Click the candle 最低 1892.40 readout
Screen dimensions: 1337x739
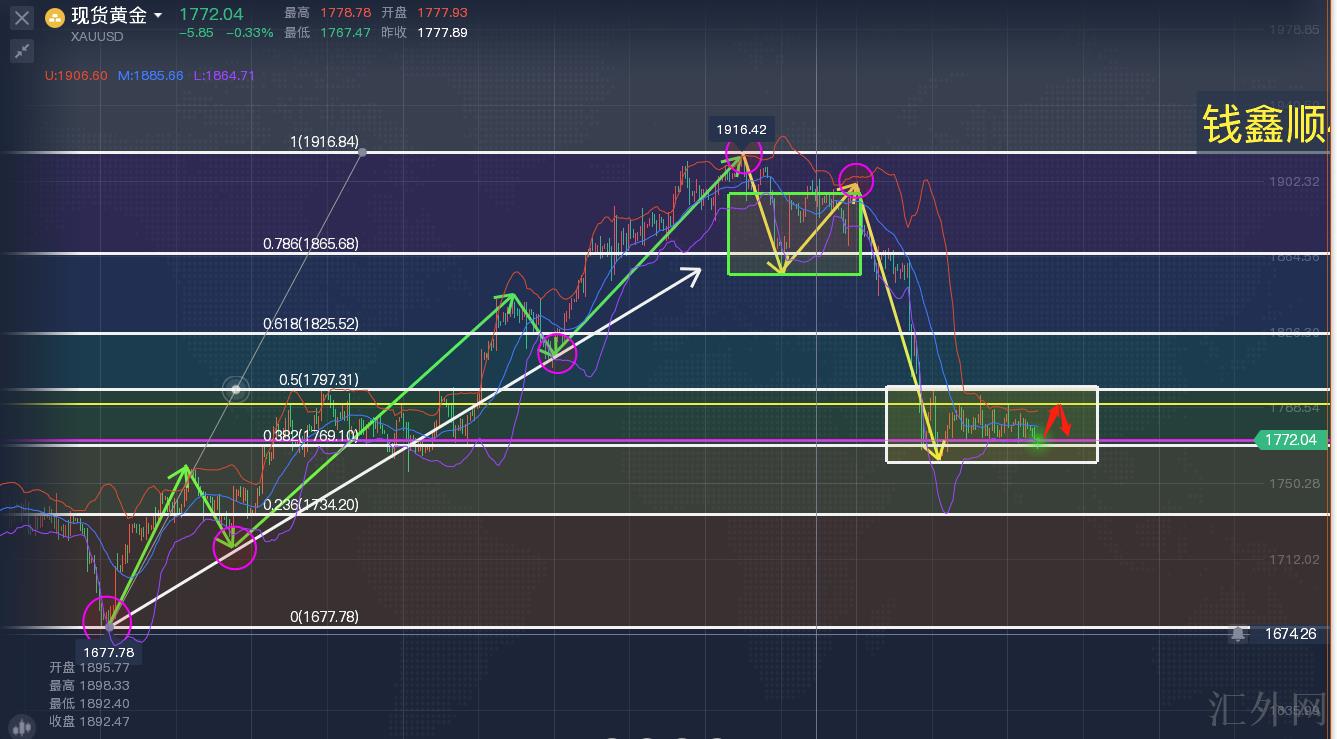point(89,703)
